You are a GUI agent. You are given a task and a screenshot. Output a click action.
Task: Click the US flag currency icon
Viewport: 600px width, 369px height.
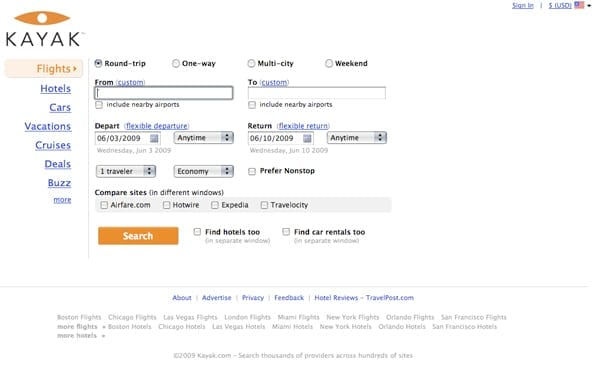click(579, 5)
